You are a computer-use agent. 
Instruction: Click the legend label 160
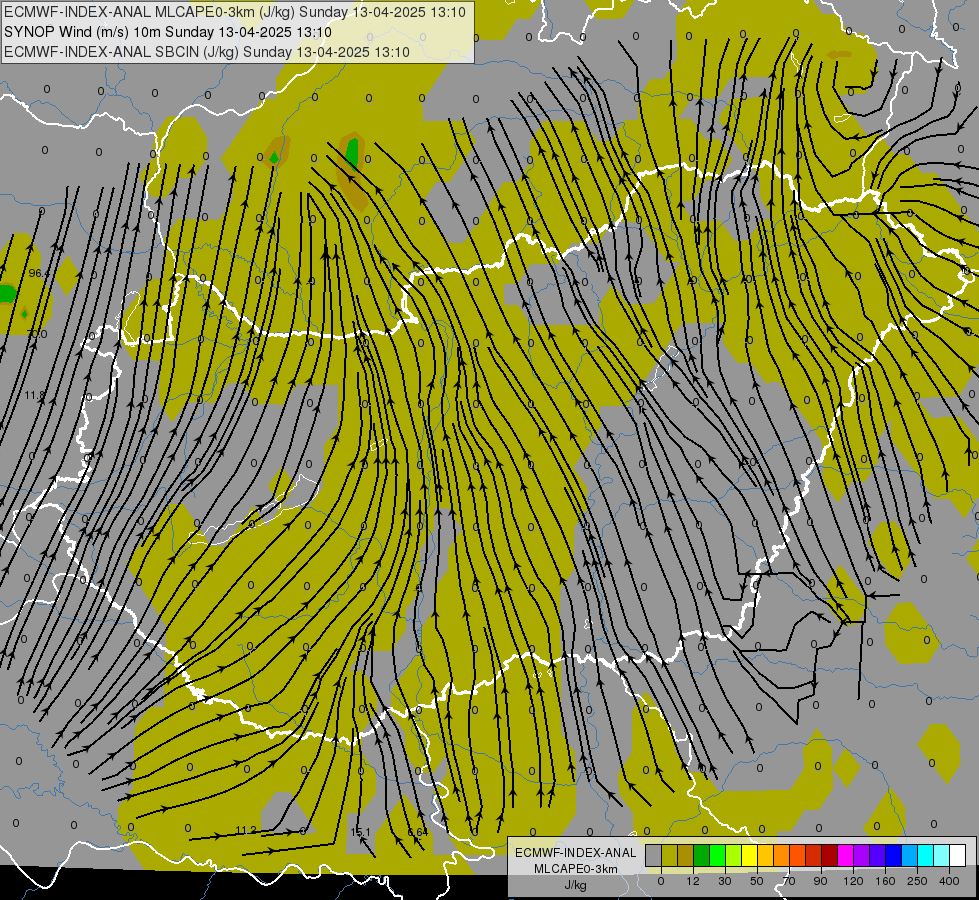[x=885, y=881]
